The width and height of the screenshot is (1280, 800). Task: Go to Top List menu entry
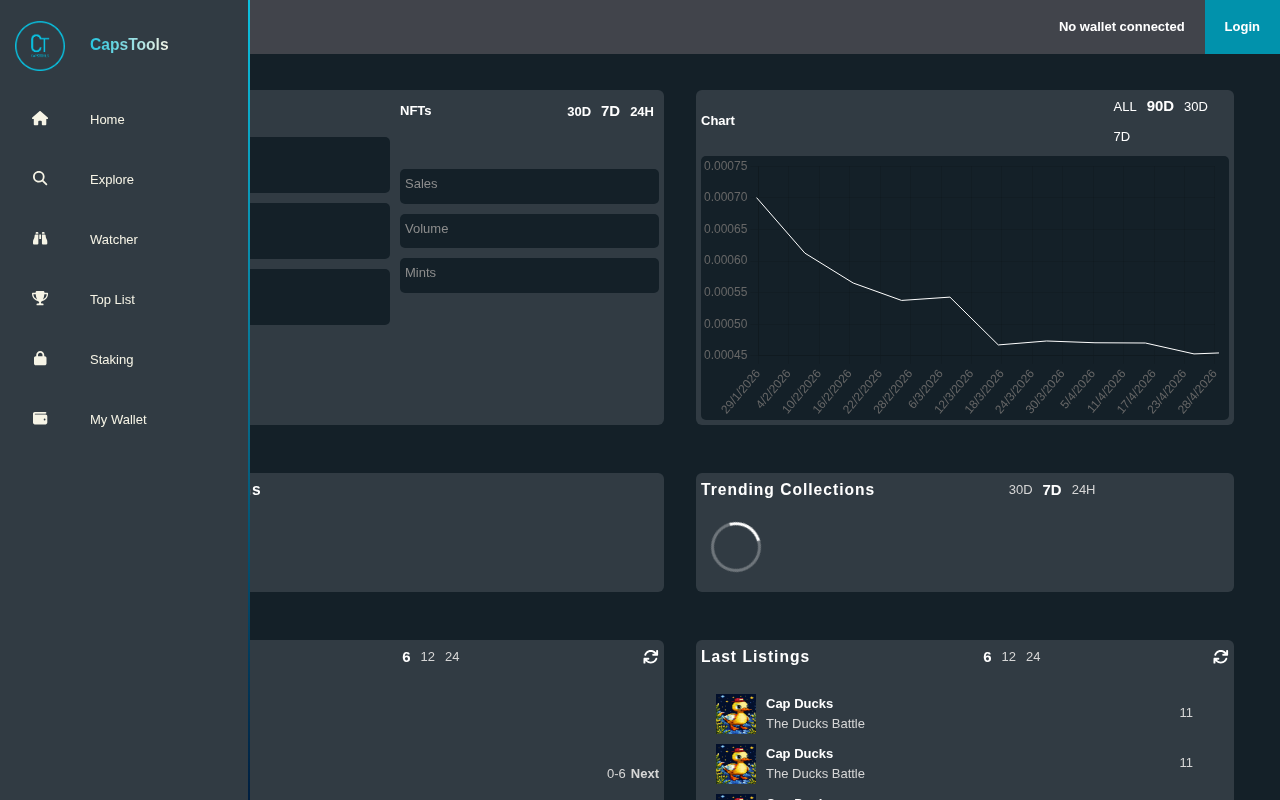pos(112,299)
